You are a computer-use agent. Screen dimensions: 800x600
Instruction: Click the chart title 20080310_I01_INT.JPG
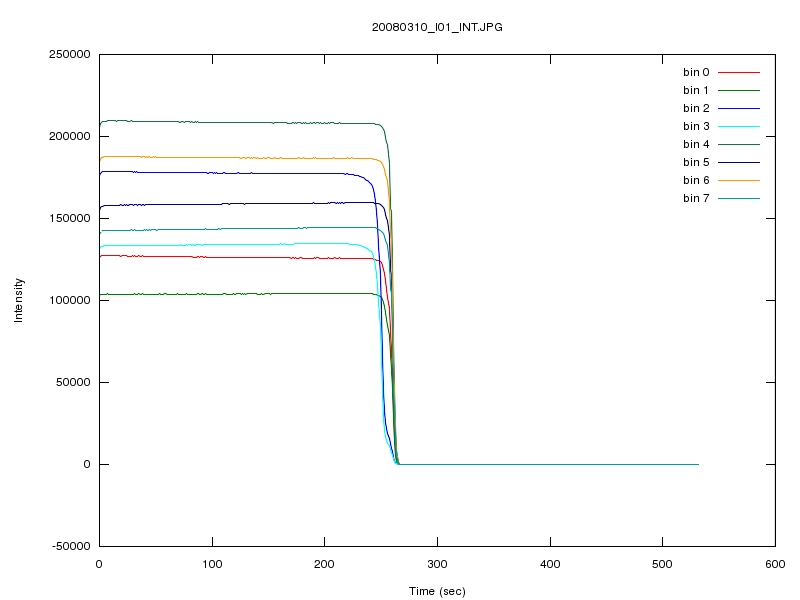pyautogui.click(x=437, y=28)
